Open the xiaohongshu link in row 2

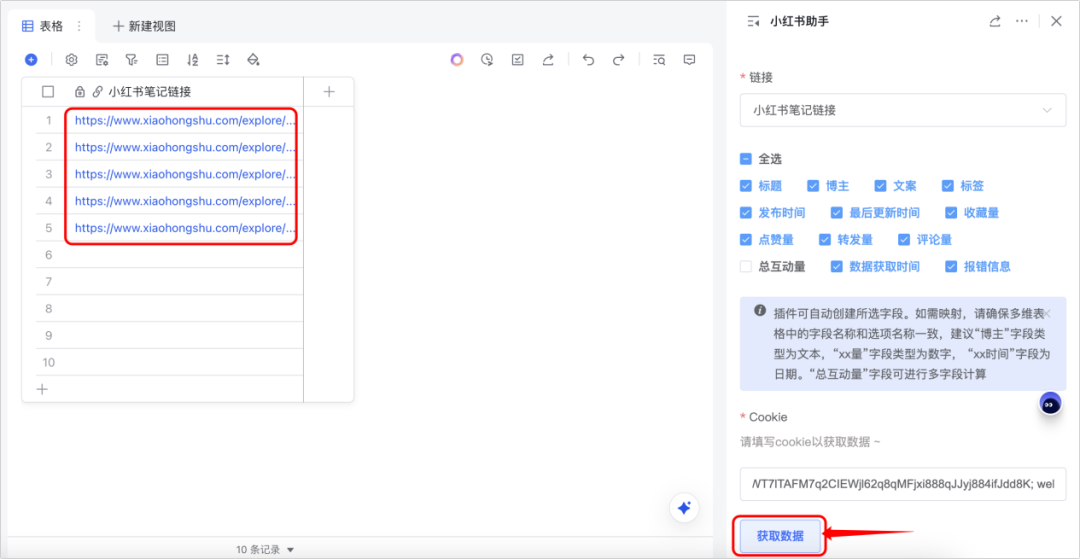click(x=186, y=147)
